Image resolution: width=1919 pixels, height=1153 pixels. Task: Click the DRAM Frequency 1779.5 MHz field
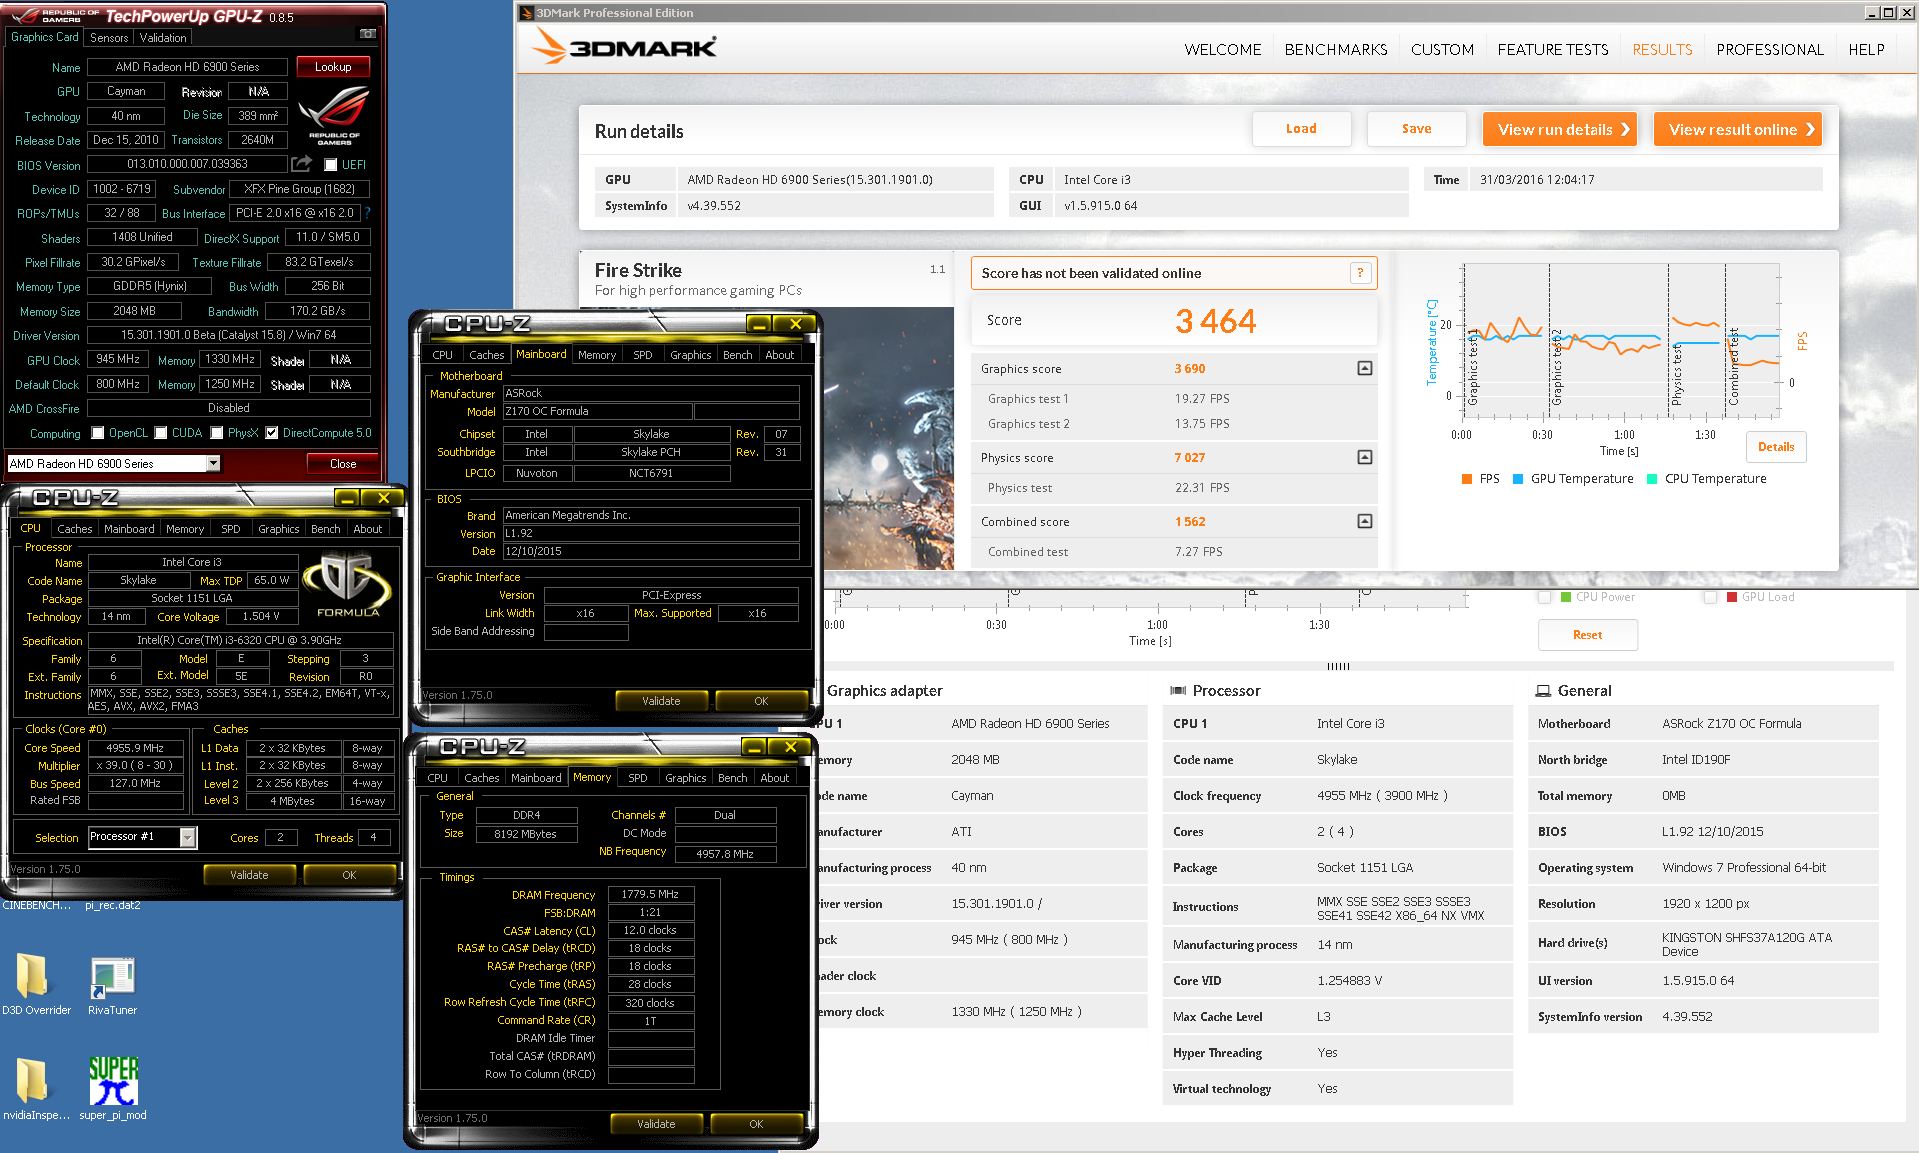coord(651,894)
